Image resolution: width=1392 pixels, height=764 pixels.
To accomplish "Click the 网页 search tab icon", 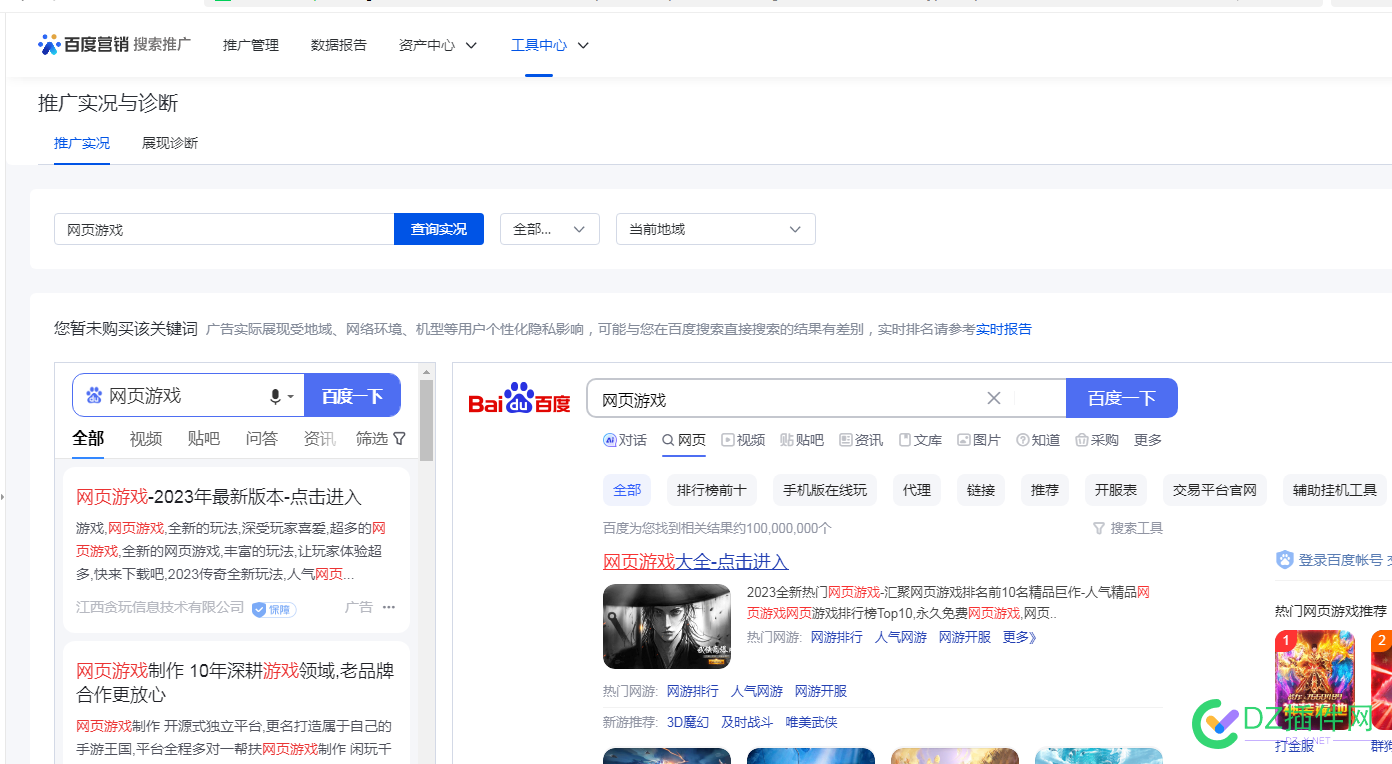I will [x=668, y=440].
